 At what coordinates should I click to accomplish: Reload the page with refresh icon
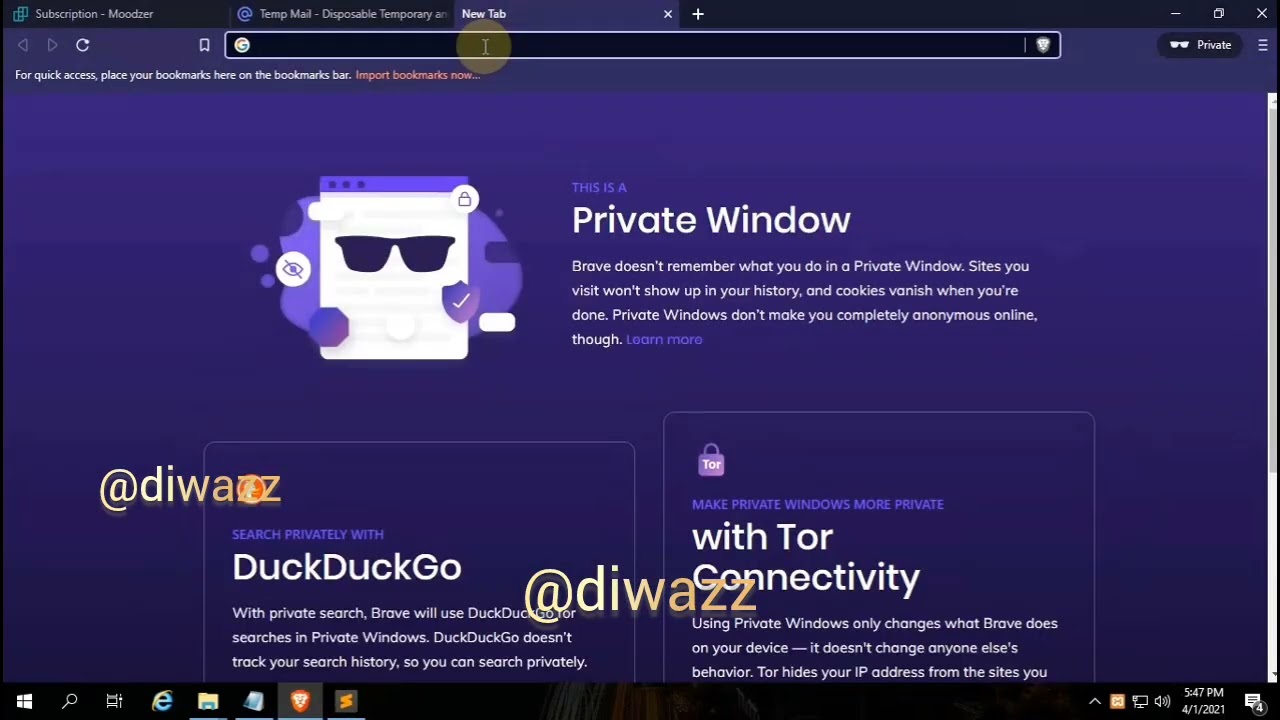coord(83,45)
